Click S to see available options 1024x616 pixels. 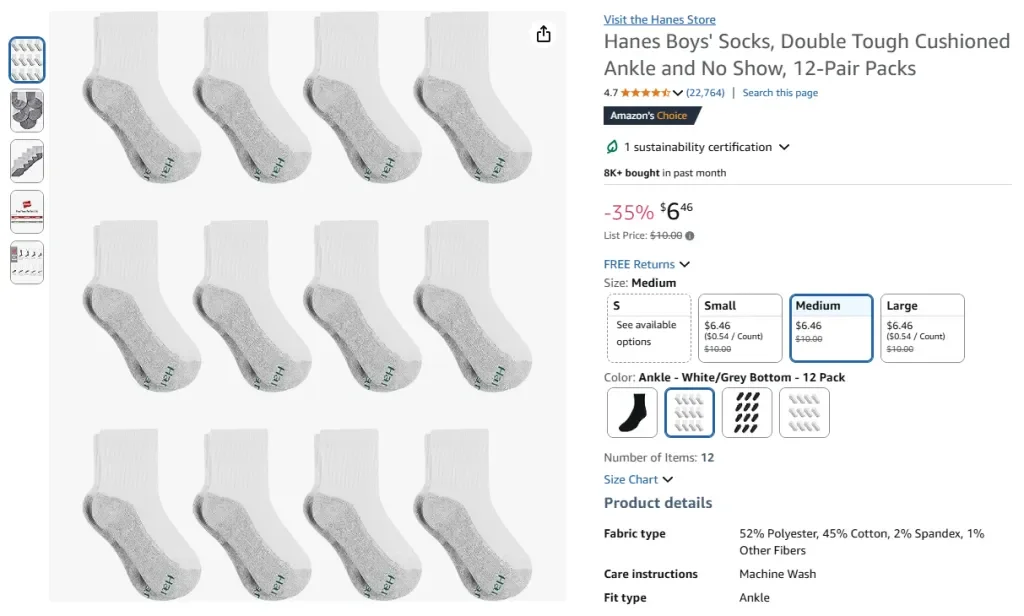(x=648, y=327)
